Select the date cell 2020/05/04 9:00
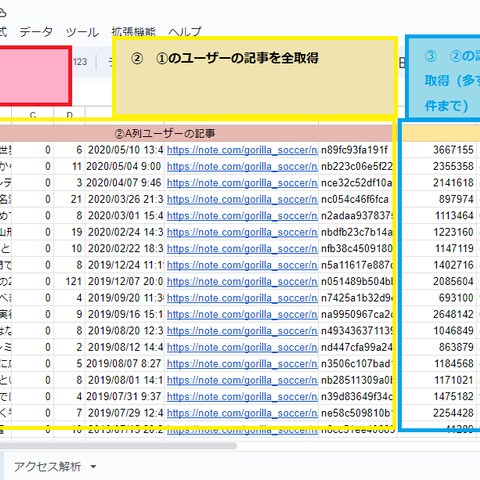Viewport: 480px width, 480px height. [125, 166]
